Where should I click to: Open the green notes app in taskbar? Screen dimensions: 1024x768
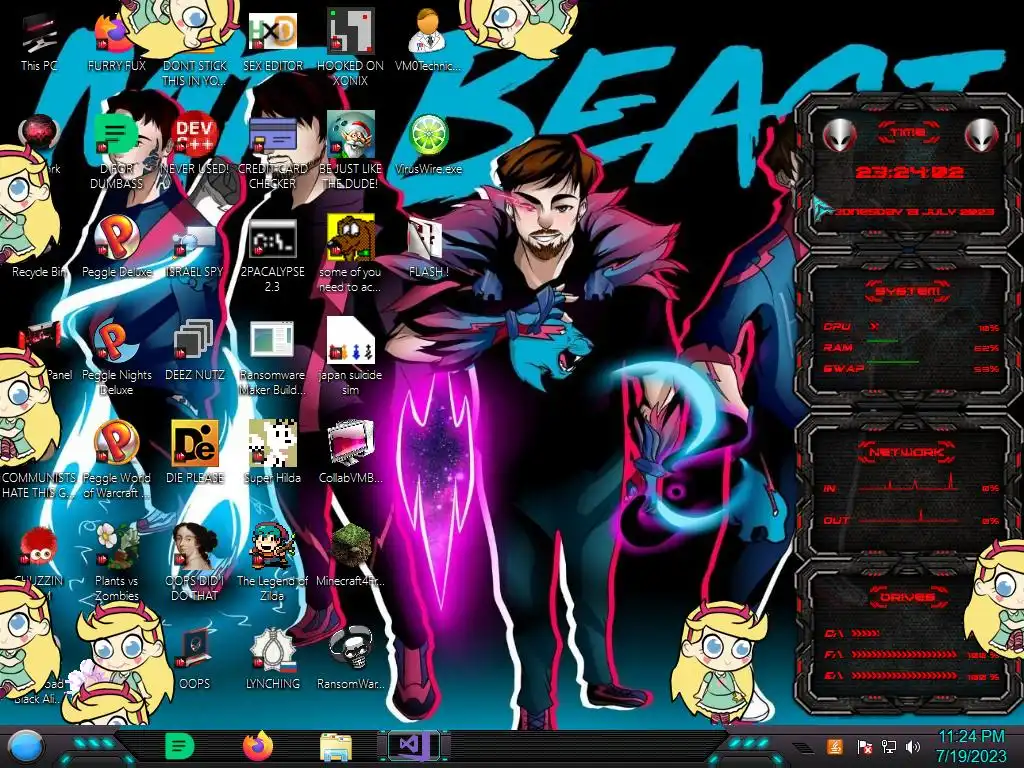coord(179,746)
